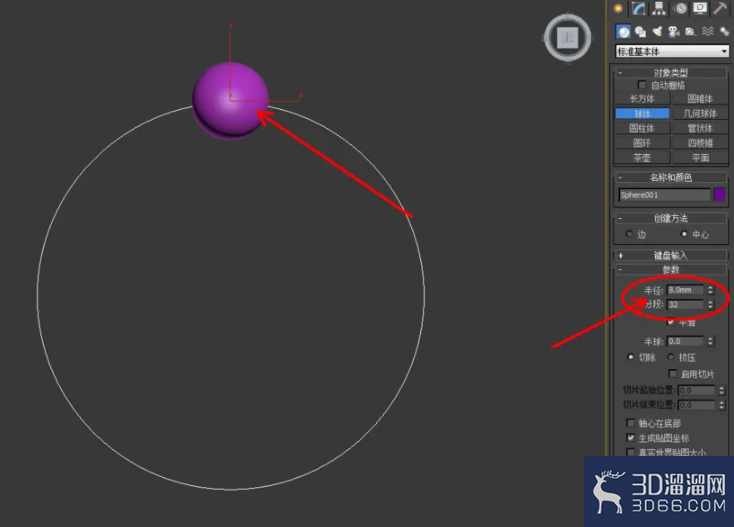Screen dimensions: 734x527
Task: Open the Create panel tab
Action: (x=618, y=8)
